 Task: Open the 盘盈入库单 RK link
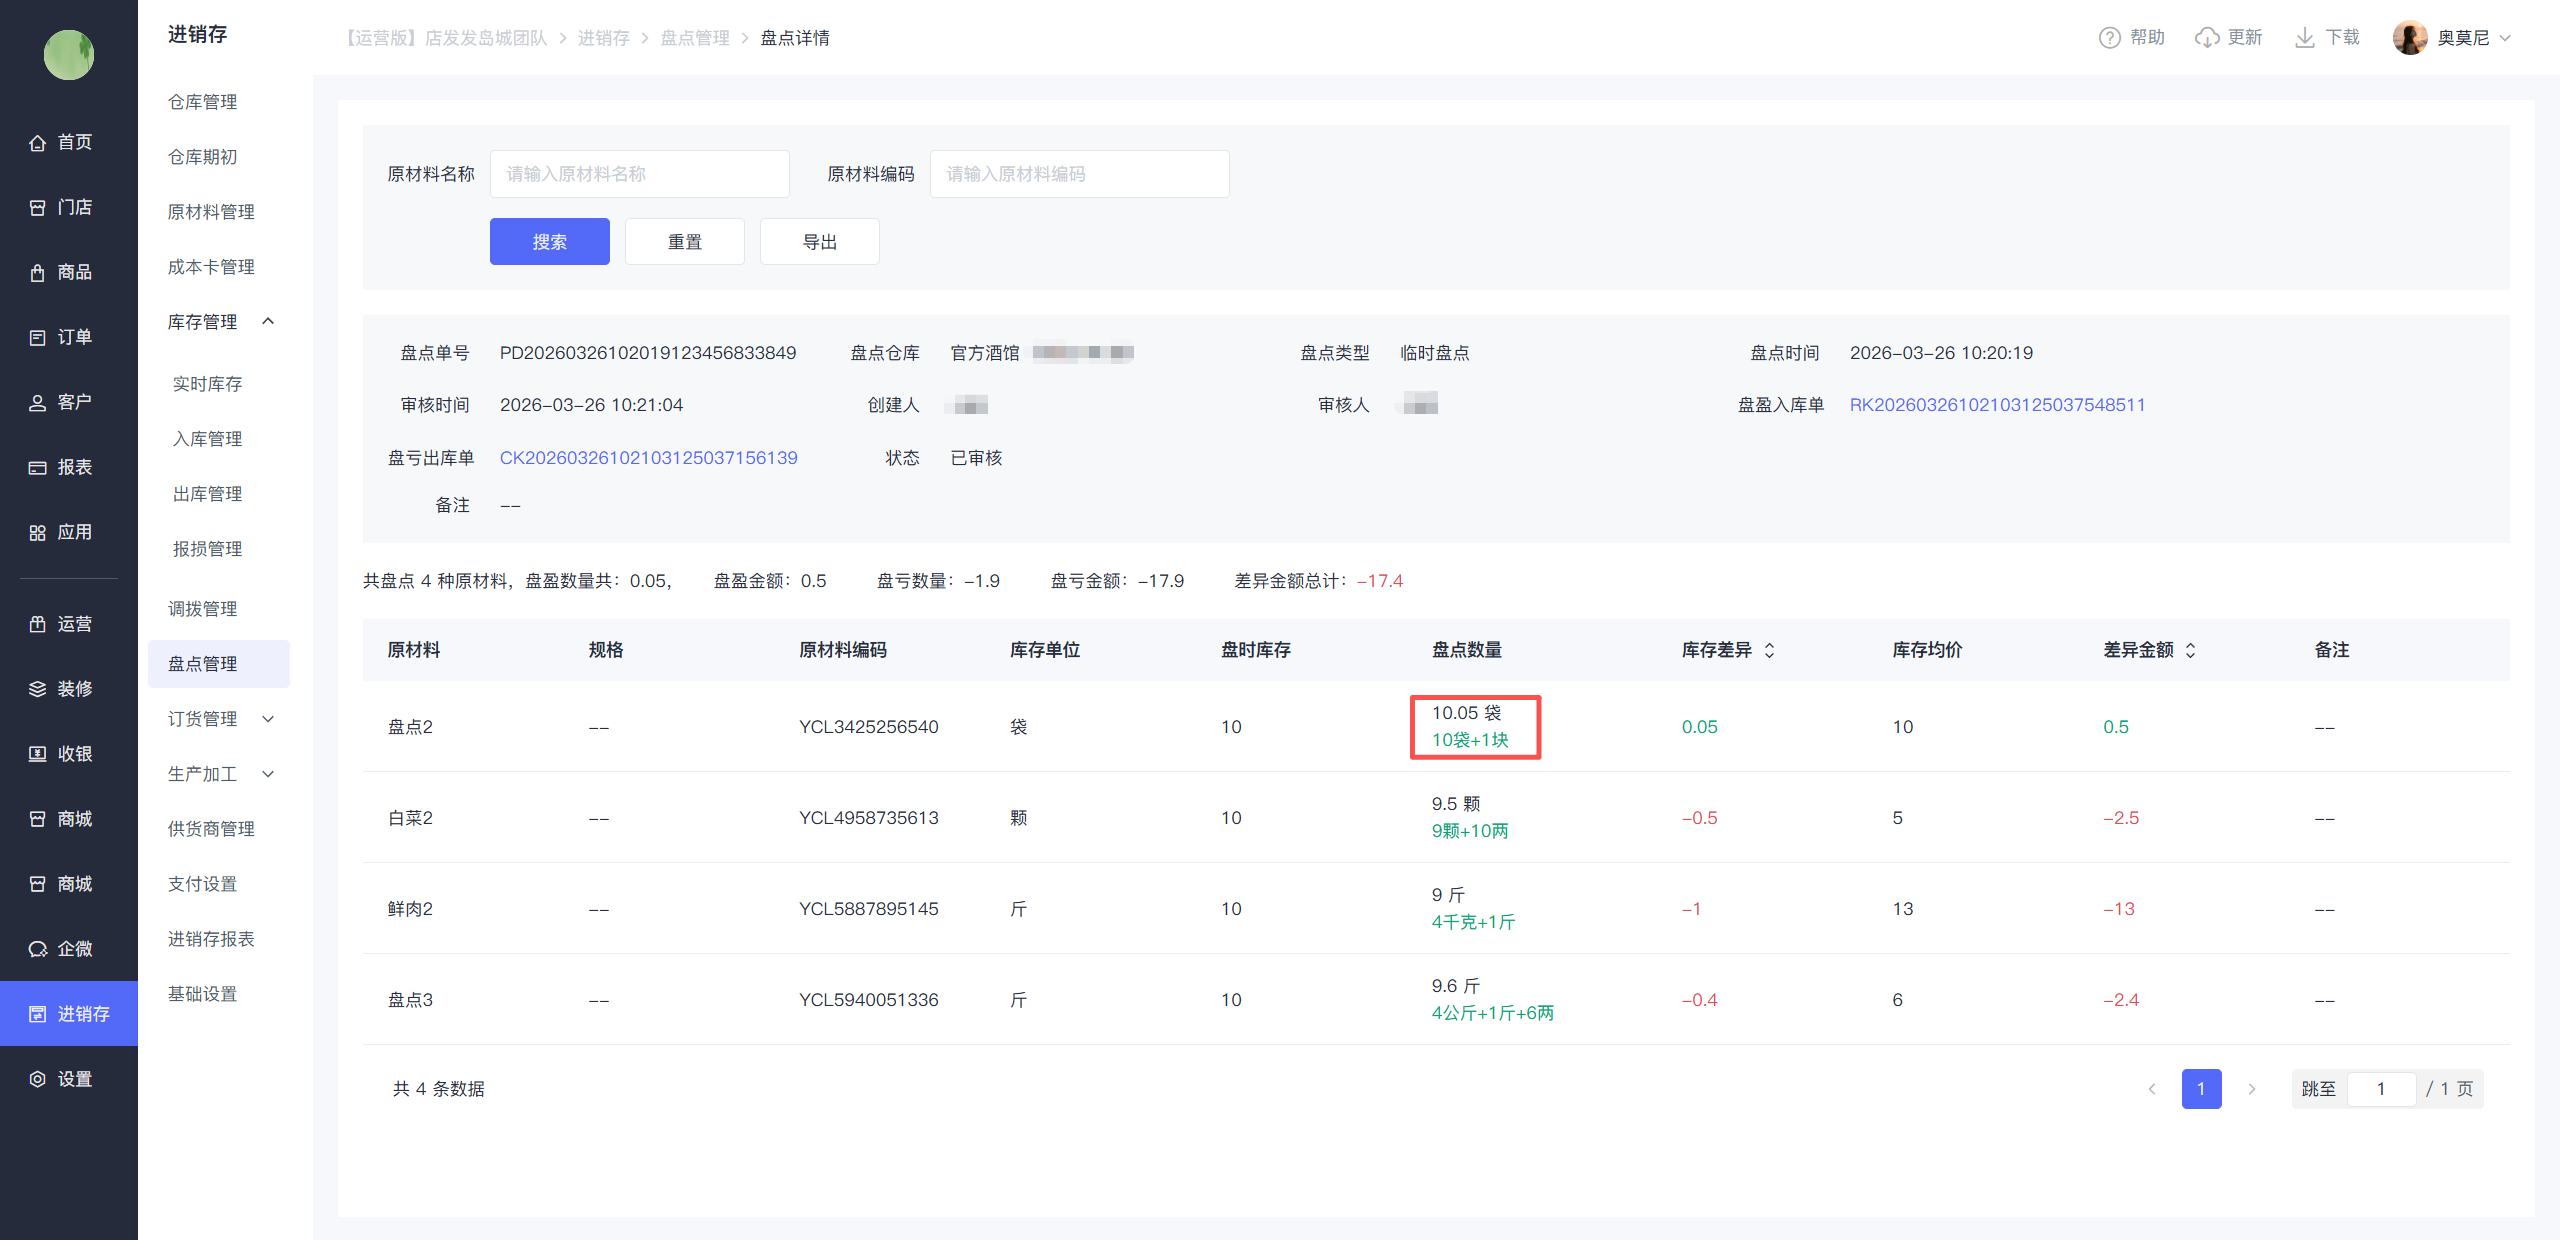pyautogui.click(x=1996, y=405)
